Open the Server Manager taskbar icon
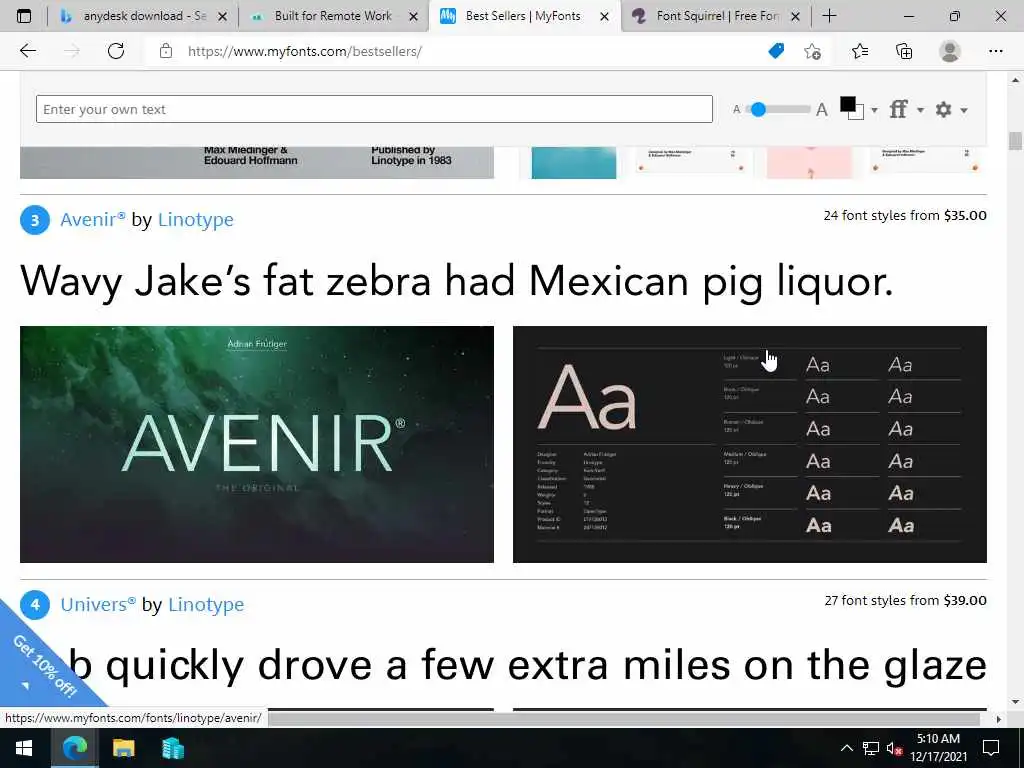This screenshot has width=1024, height=768. (172, 748)
